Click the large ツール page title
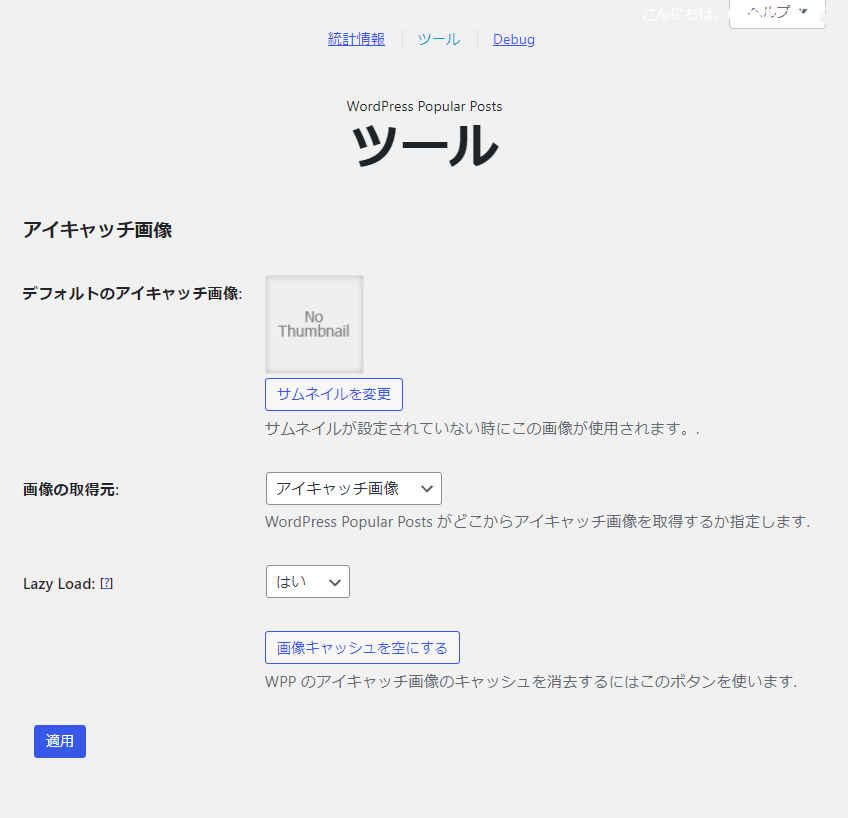Viewport: 848px width, 818px height. tap(424, 147)
